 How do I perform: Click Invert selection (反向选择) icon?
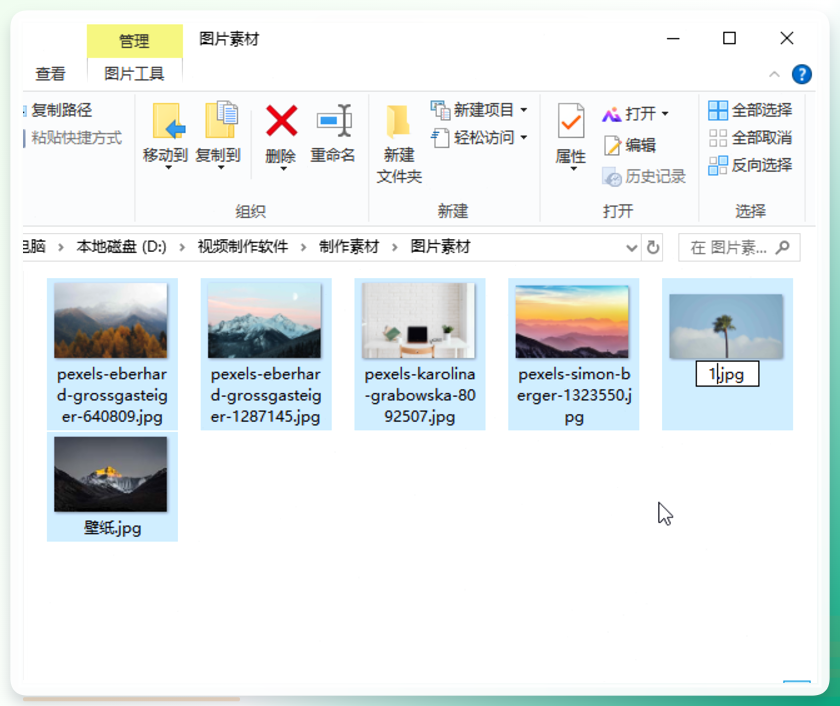click(x=718, y=166)
